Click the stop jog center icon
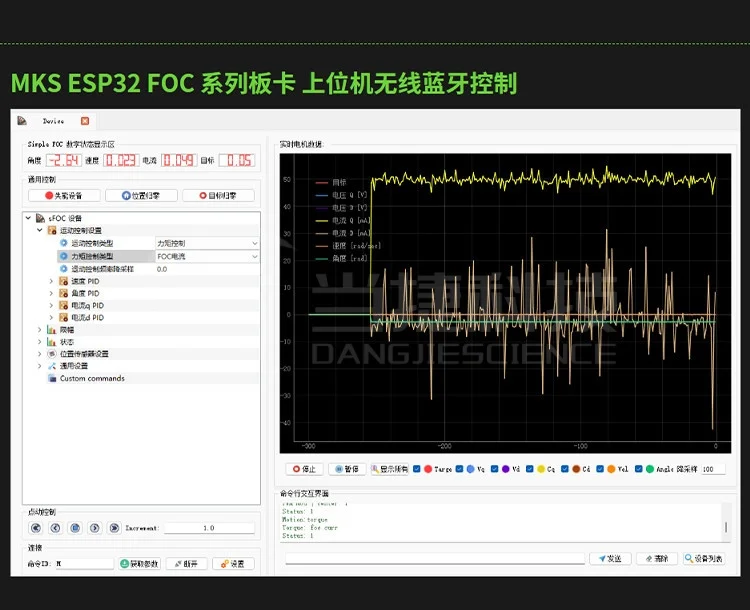The image size is (750, 610). [x=75, y=528]
